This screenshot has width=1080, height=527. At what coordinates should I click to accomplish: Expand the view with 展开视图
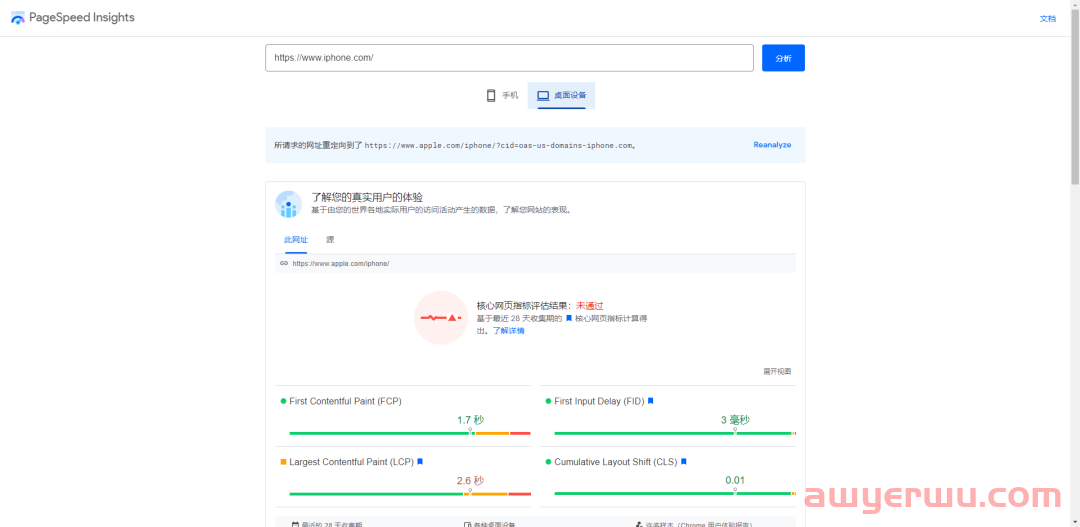point(777,371)
